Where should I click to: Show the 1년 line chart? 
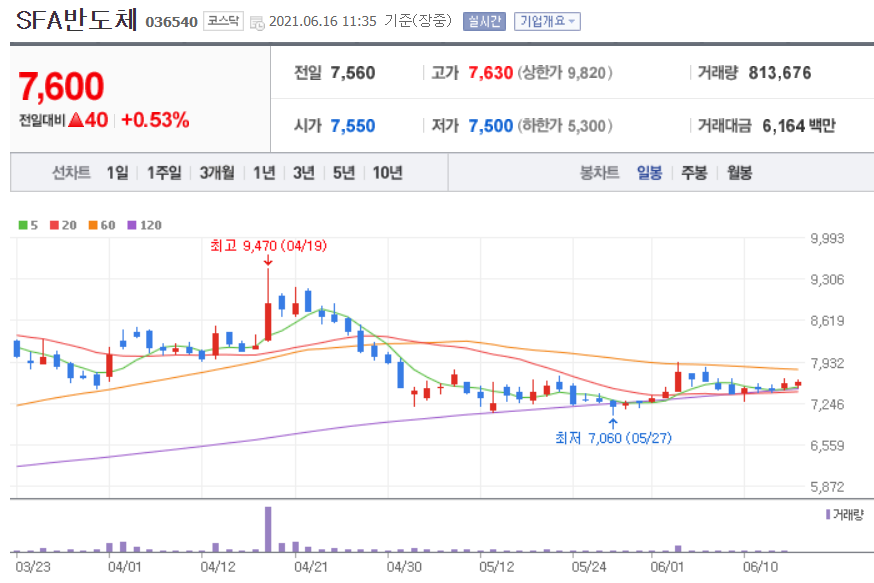coord(264,173)
